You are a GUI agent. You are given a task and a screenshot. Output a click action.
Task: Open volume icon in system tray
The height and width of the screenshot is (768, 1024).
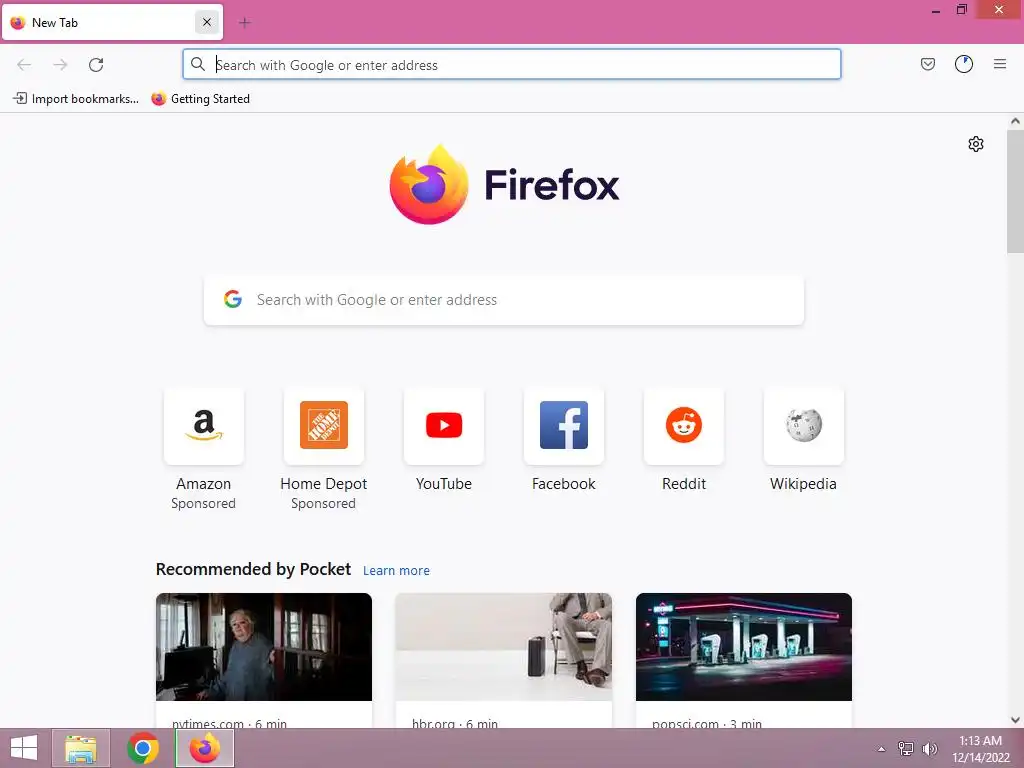[930, 749]
